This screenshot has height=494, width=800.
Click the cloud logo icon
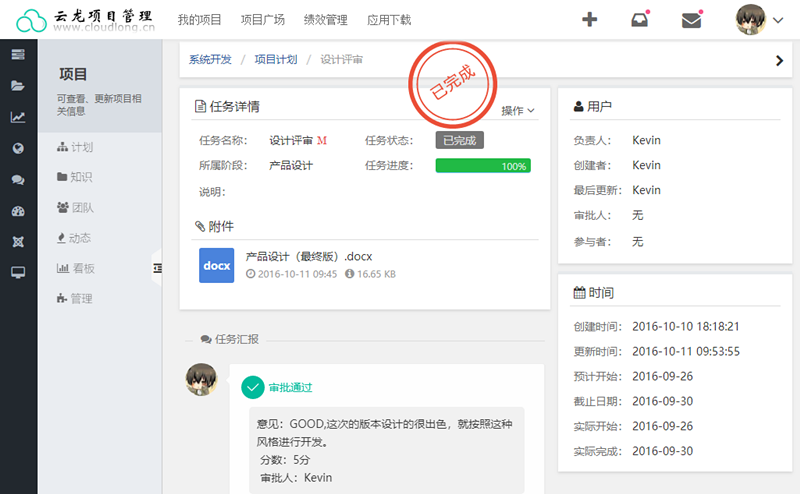[31, 20]
